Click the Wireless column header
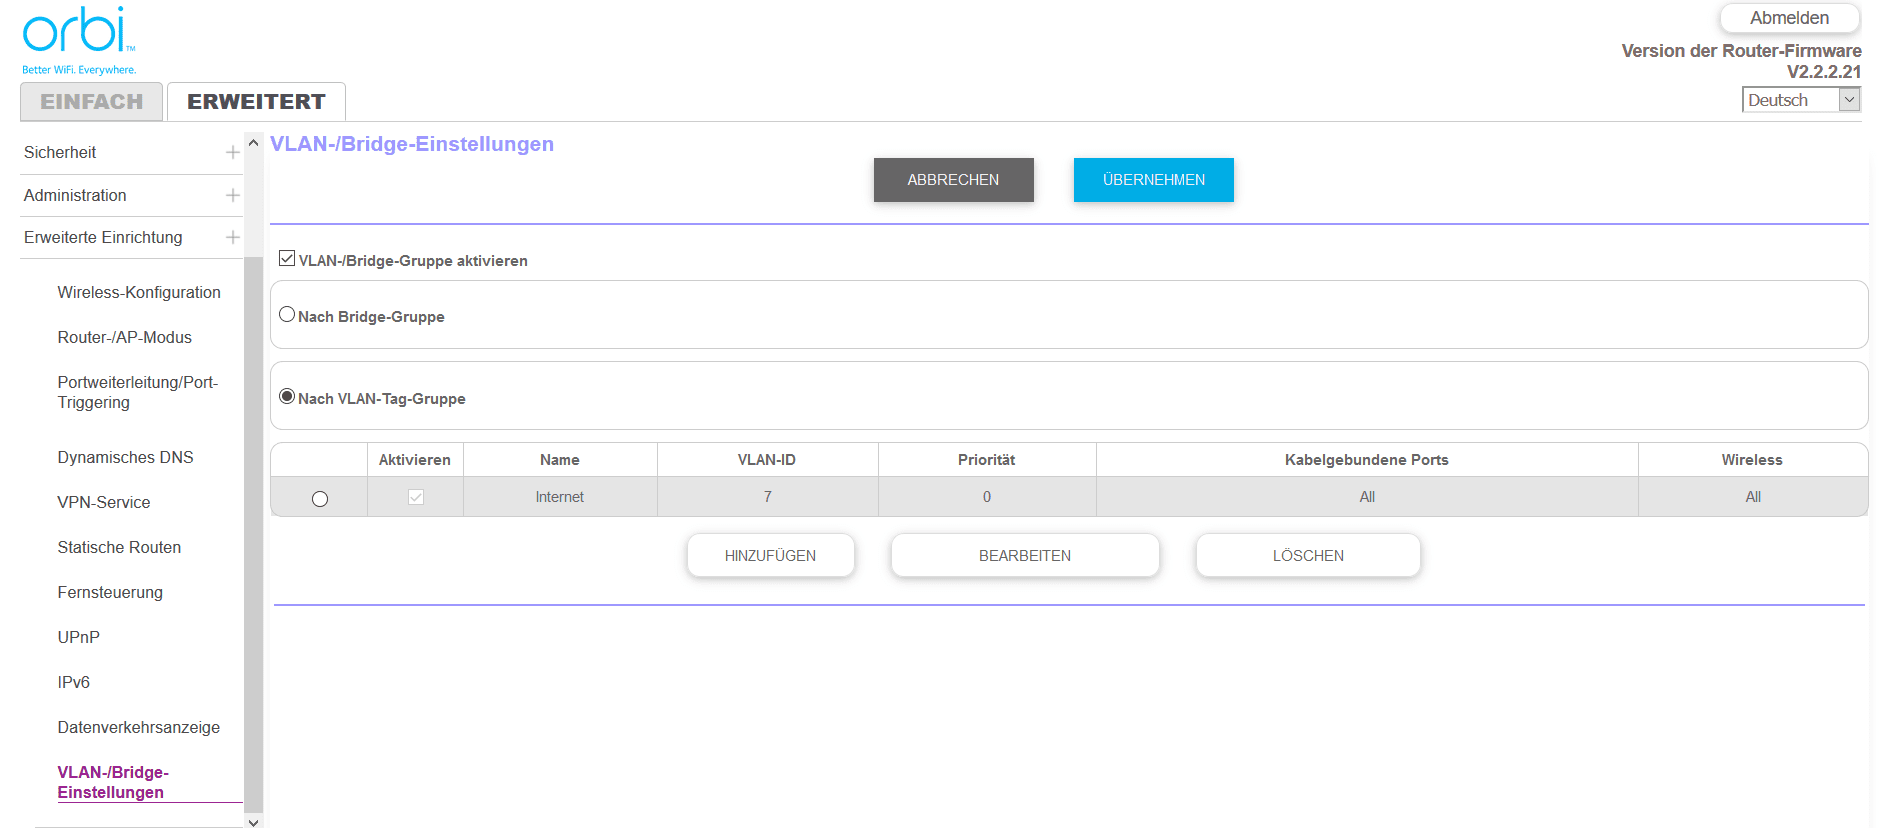The image size is (1891, 828). (x=1752, y=460)
